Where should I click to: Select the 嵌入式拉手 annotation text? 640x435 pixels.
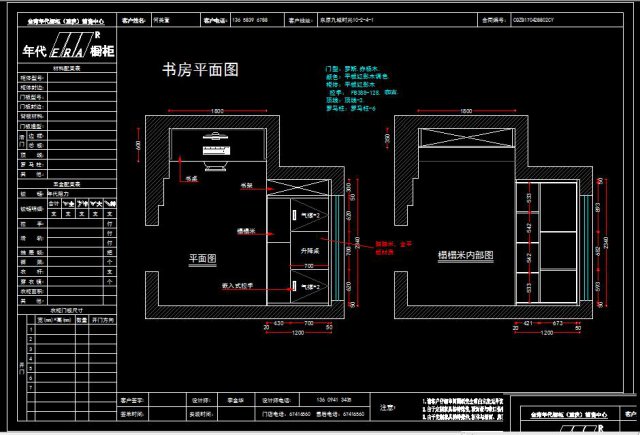click(237, 286)
